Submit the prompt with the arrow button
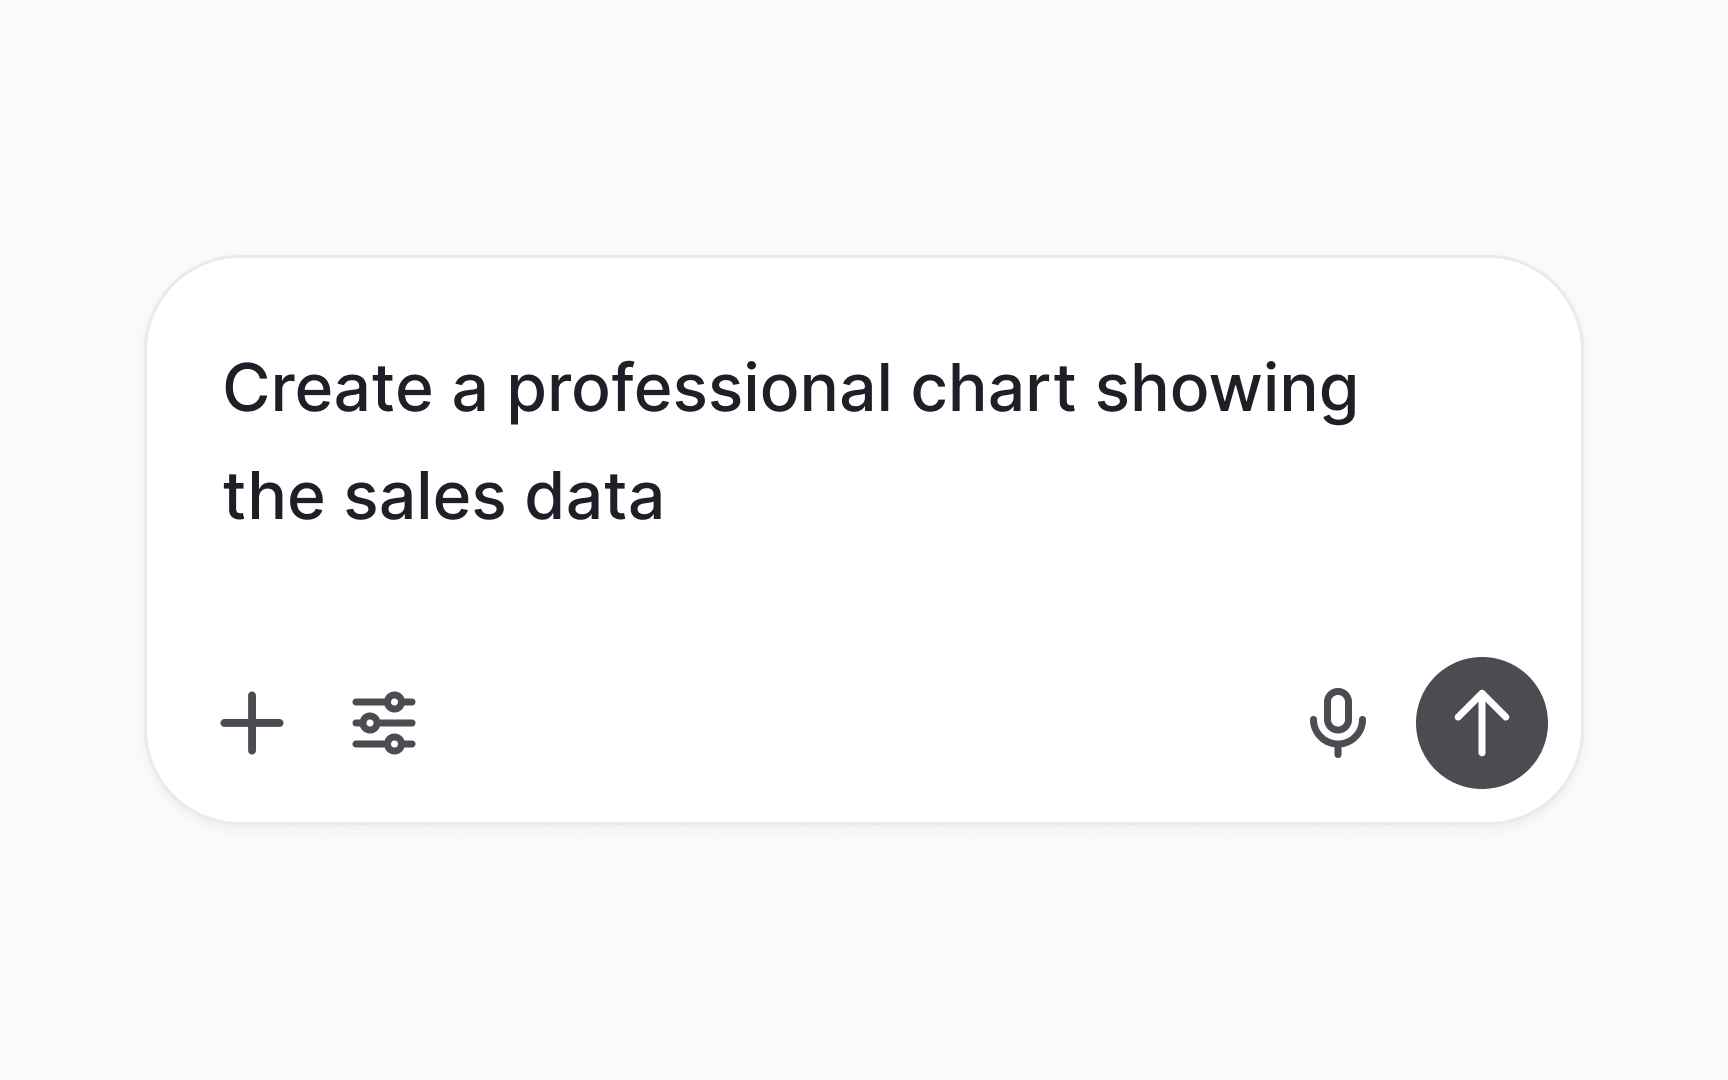The width and height of the screenshot is (1728, 1080). (x=1480, y=722)
